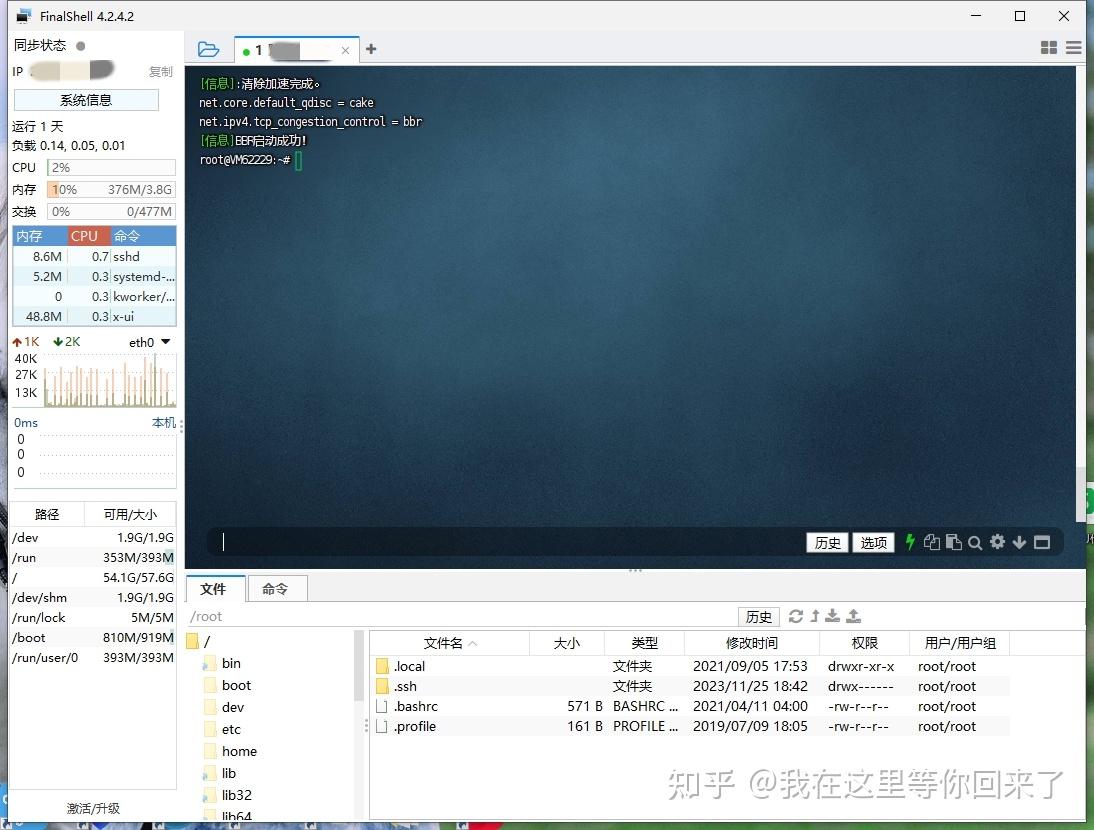Go to parent directory arrow
Viewport: 1094px width, 830px height.
814,616
